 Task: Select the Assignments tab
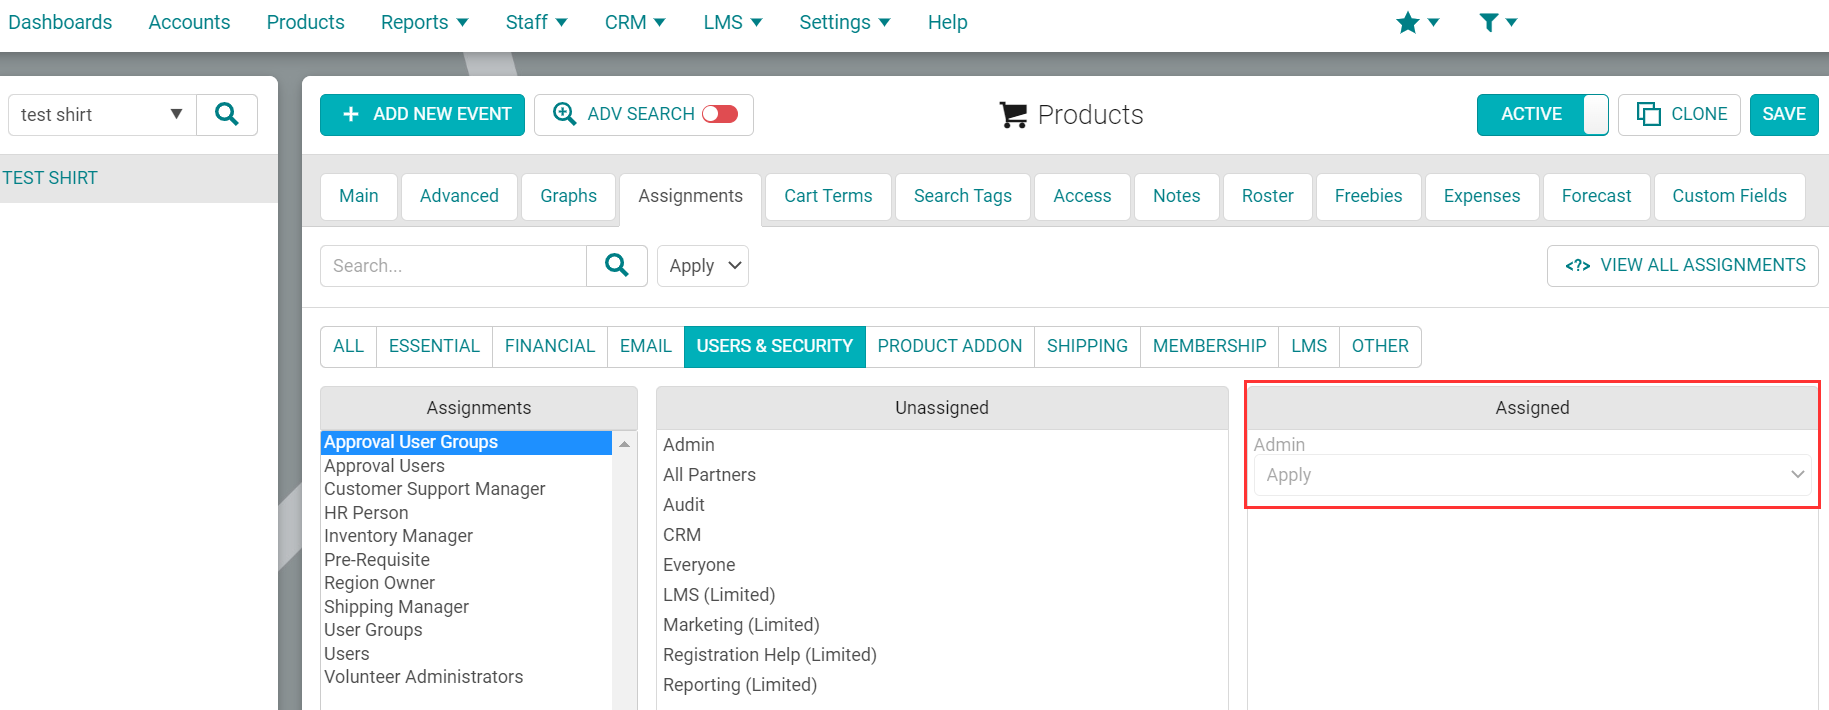coord(691,196)
